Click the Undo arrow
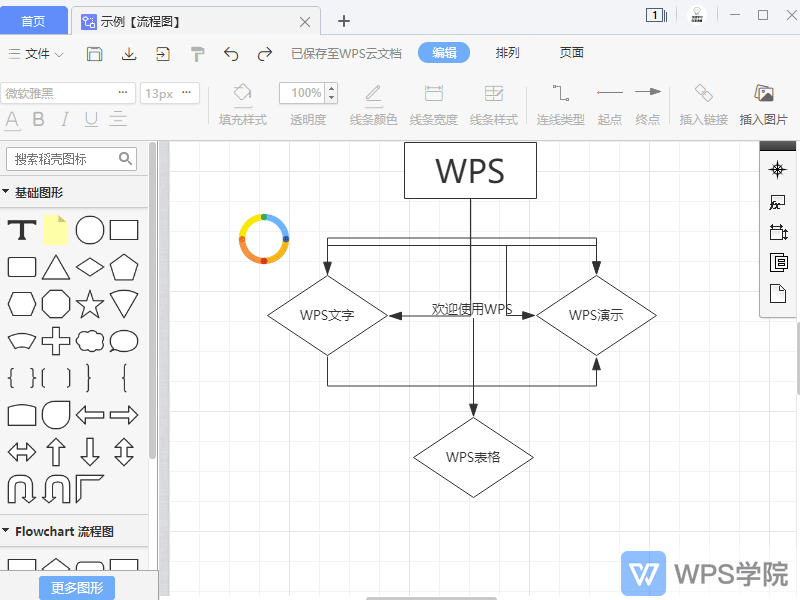The width and height of the screenshot is (800, 600). pyautogui.click(x=231, y=52)
